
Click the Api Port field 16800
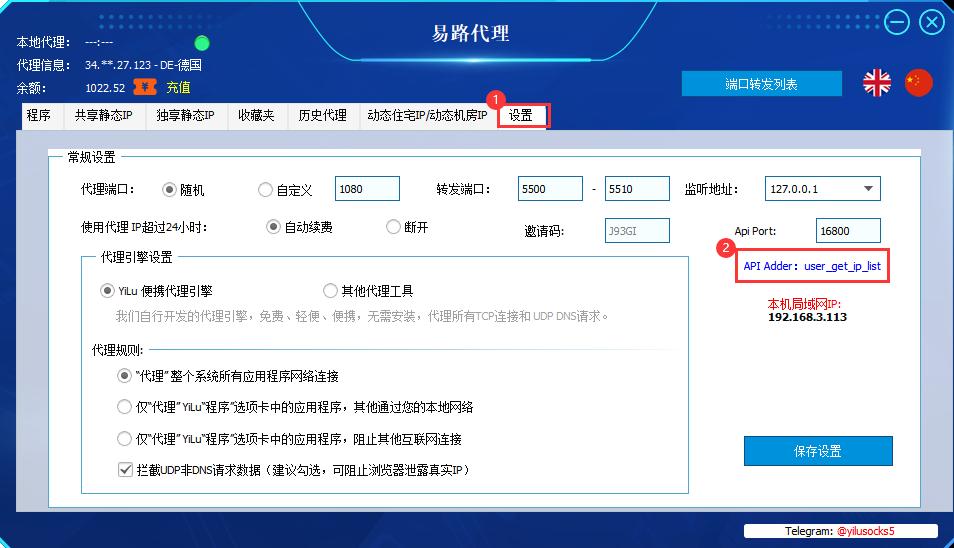(848, 231)
